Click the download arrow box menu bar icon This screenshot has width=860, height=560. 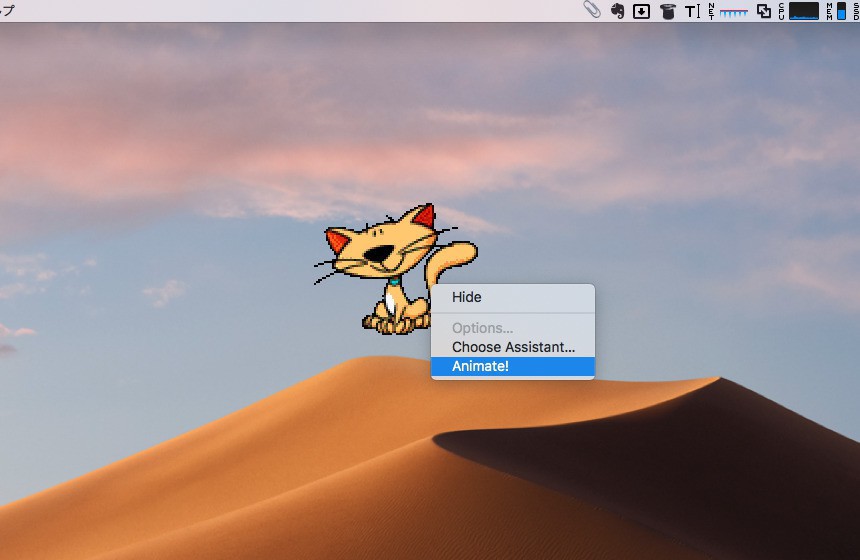pos(641,11)
